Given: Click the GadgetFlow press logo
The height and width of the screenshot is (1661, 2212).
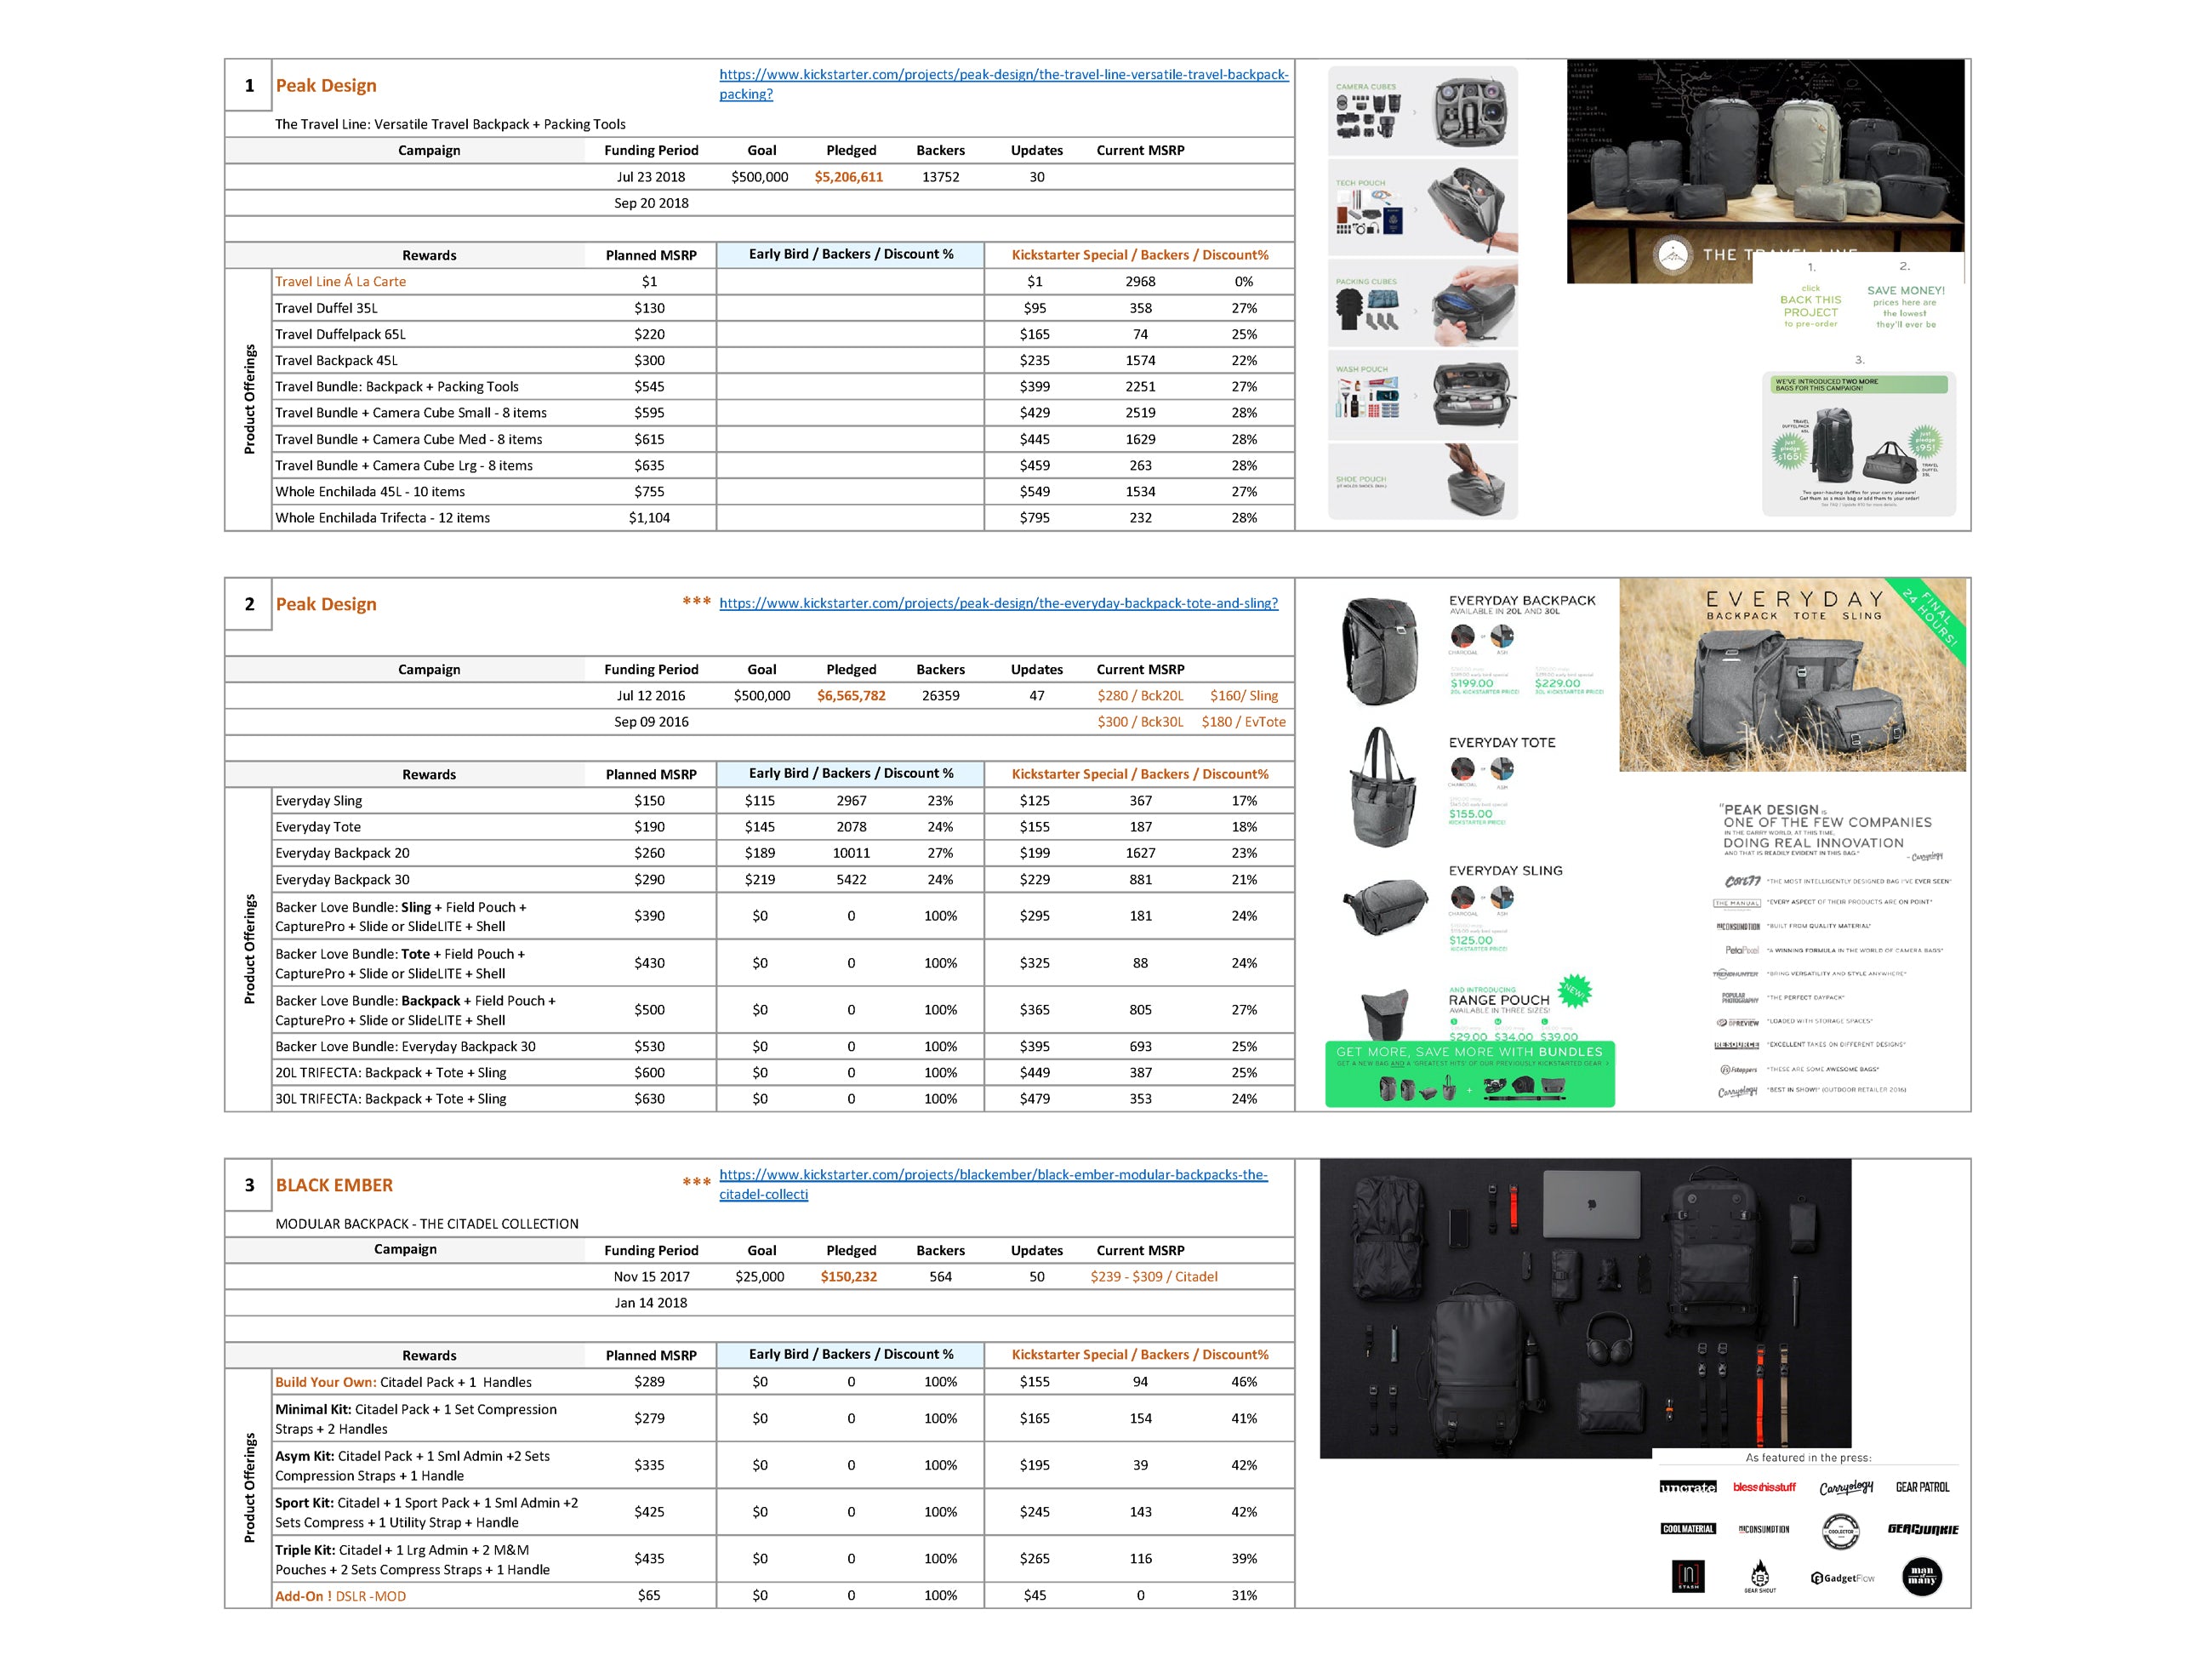Looking at the screenshot, I should pos(1842,1578).
